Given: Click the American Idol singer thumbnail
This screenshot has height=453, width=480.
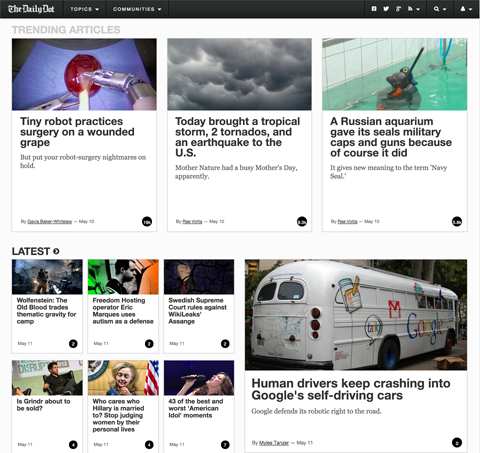Looking at the screenshot, I should tap(199, 378).
